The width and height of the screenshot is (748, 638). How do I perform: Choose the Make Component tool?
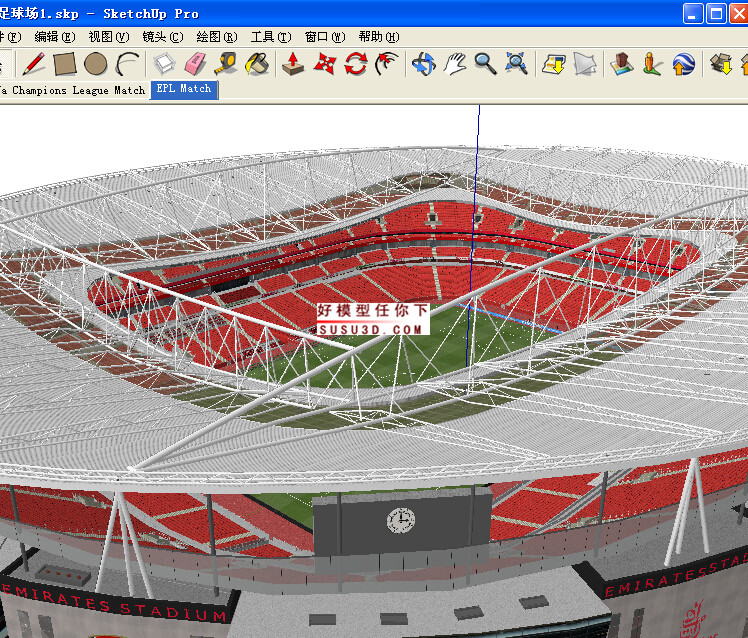coord(164,63)
